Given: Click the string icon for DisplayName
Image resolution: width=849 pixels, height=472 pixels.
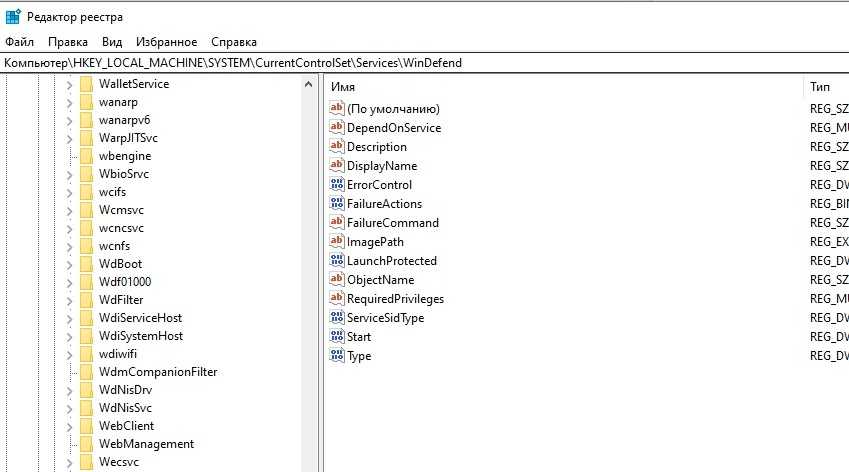Looking at the screenshot, I should (x=337, y=166).
